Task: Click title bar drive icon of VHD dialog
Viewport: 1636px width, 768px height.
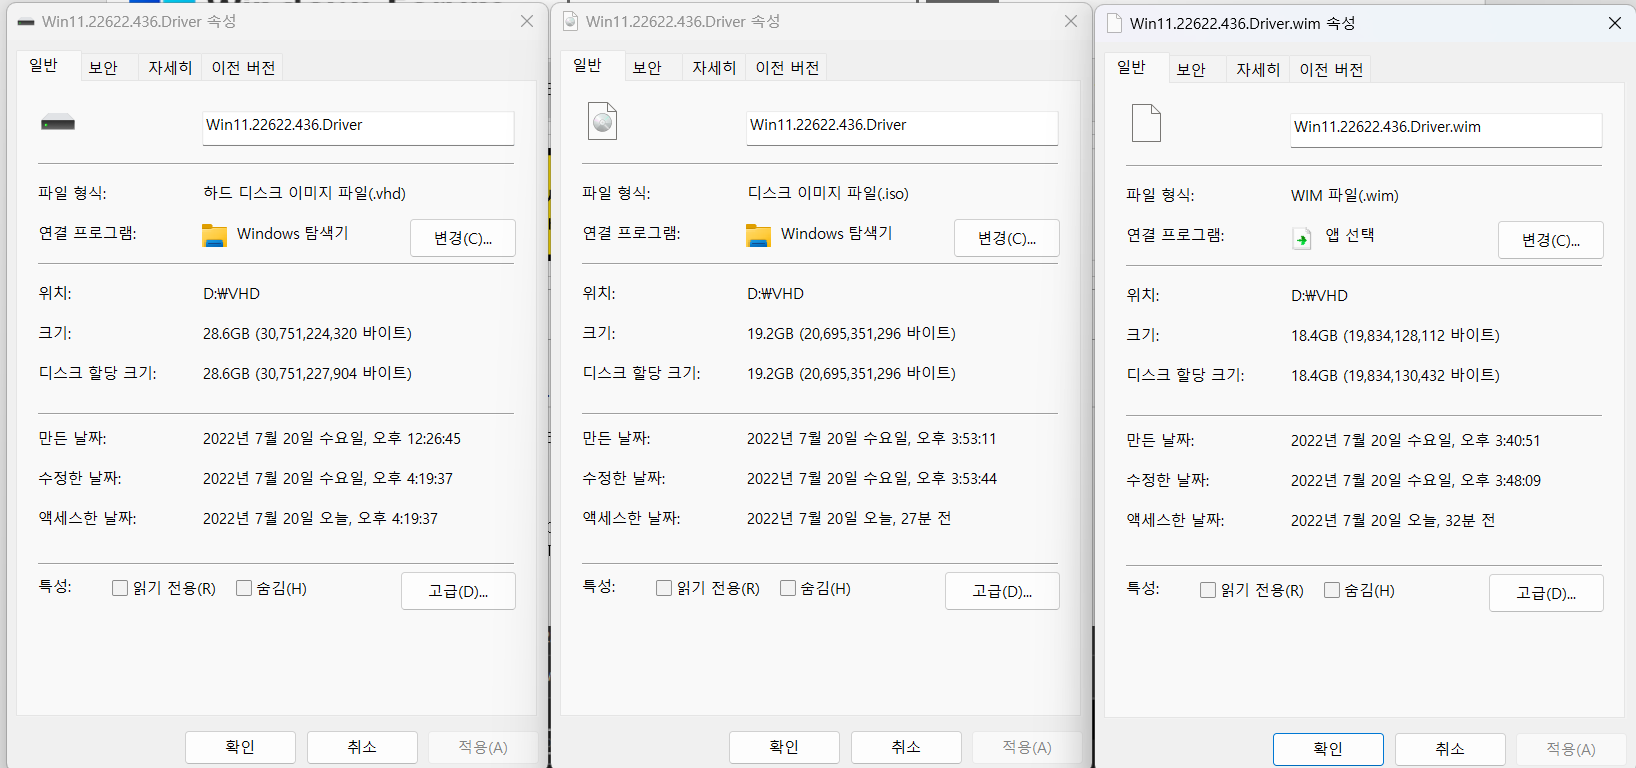Action: coord(26,22)
